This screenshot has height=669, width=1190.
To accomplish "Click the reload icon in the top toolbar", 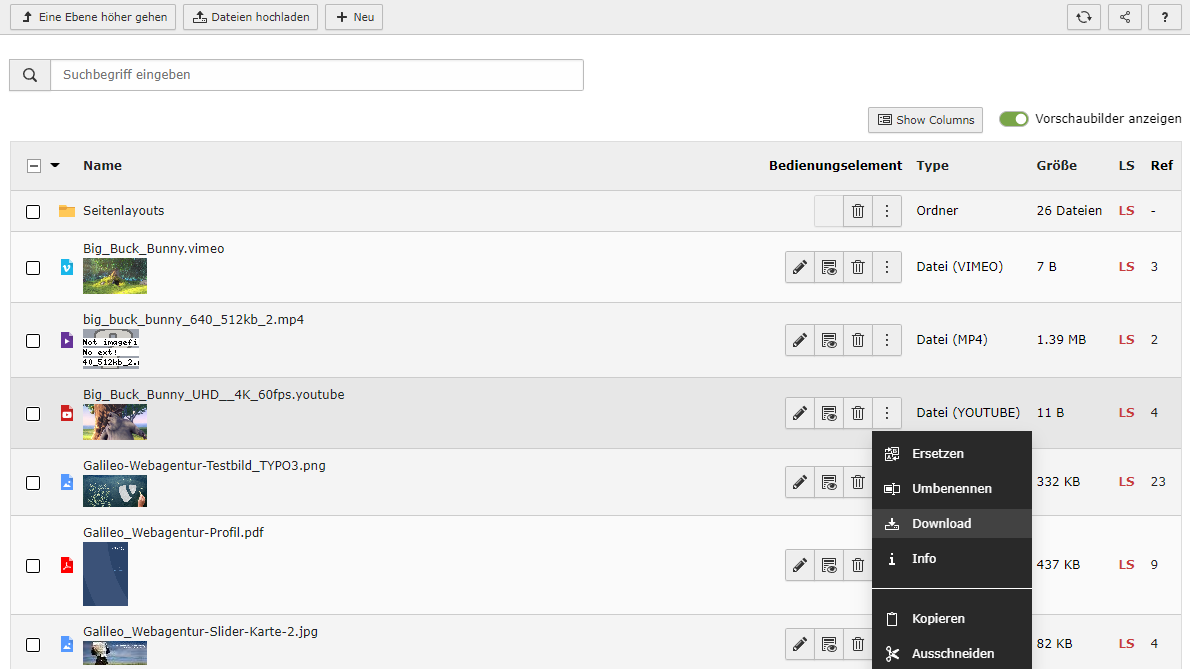I will click(1084, 17).
